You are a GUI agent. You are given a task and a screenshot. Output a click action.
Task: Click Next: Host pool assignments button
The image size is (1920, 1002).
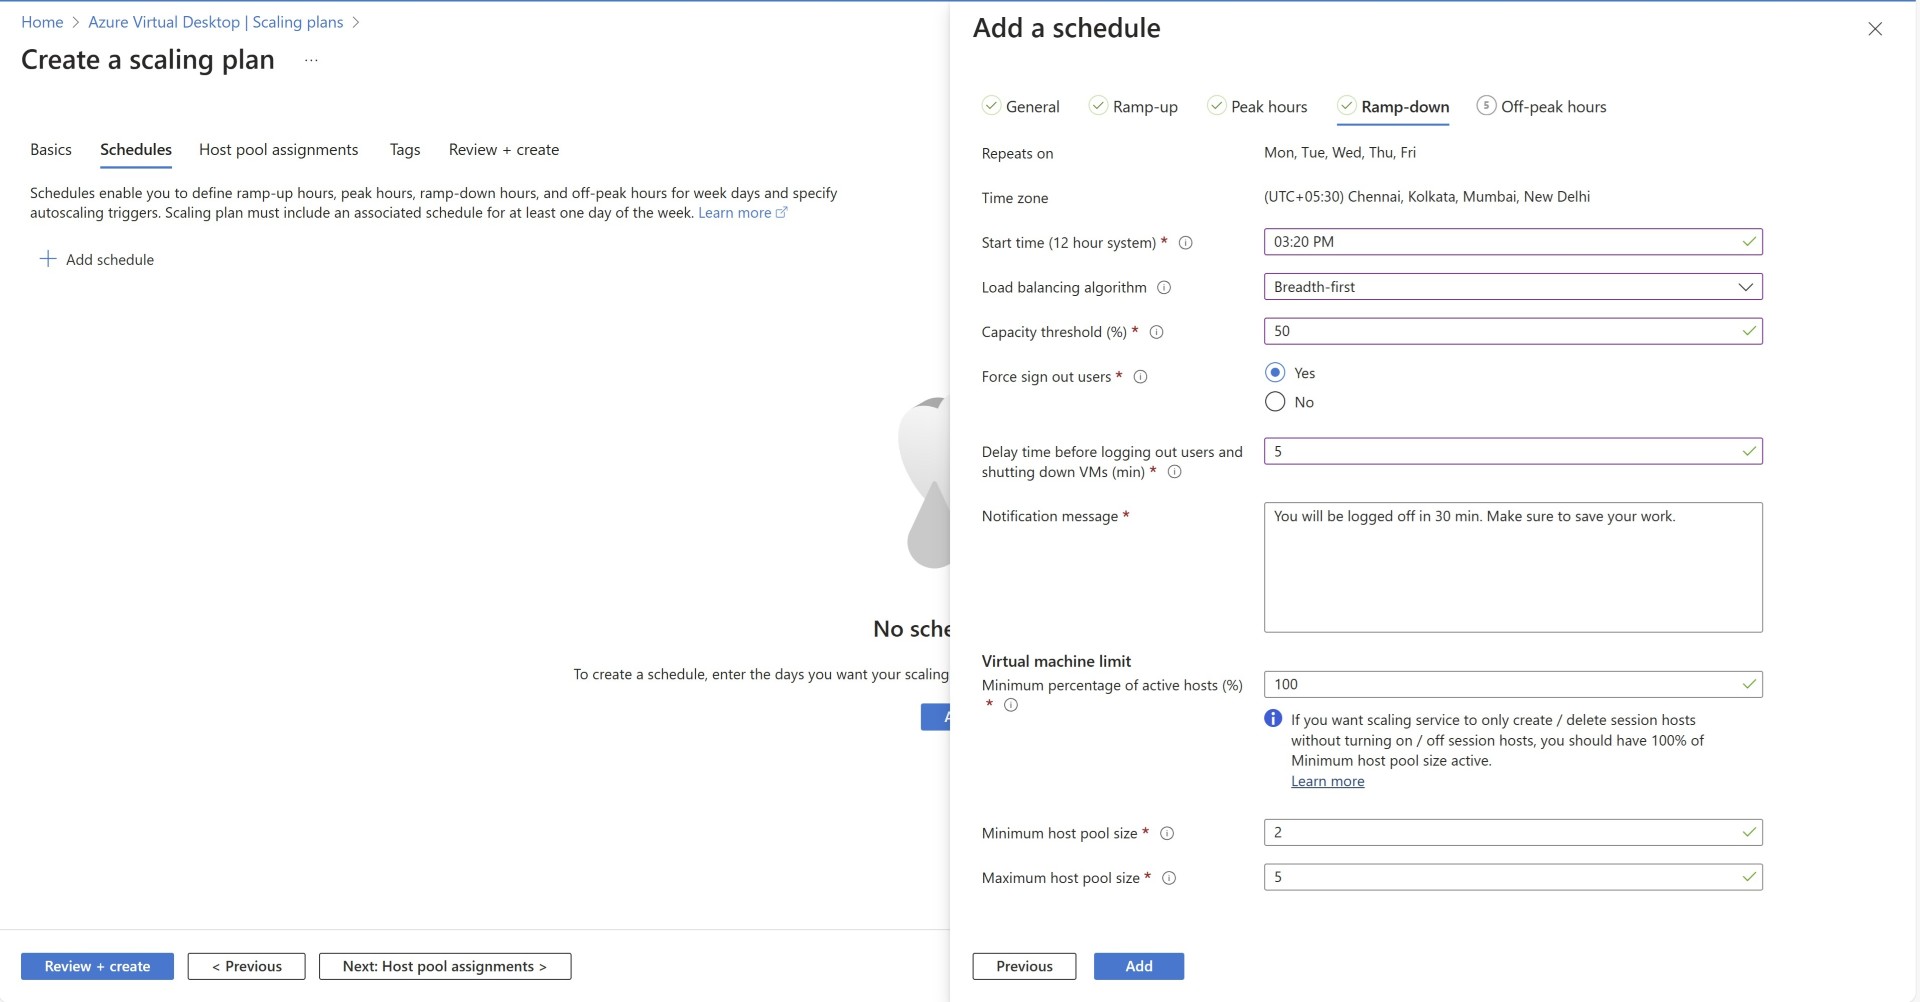tap(445, 966)
